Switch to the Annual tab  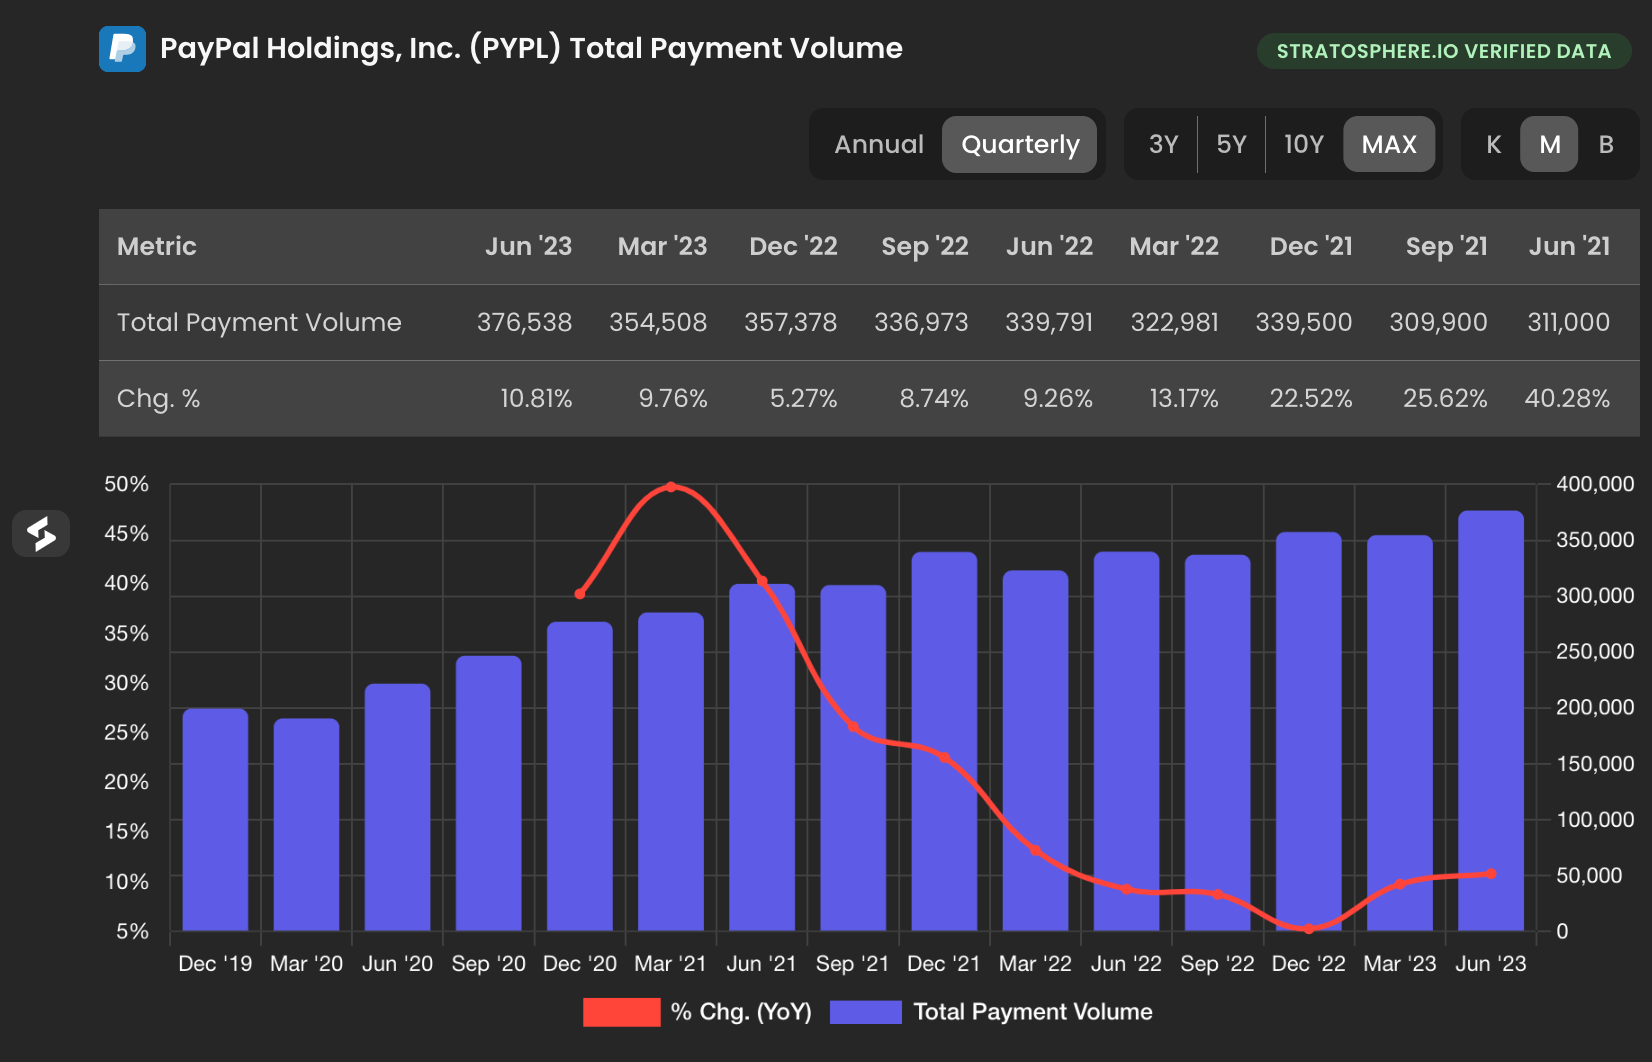click(x=878, y=144)
